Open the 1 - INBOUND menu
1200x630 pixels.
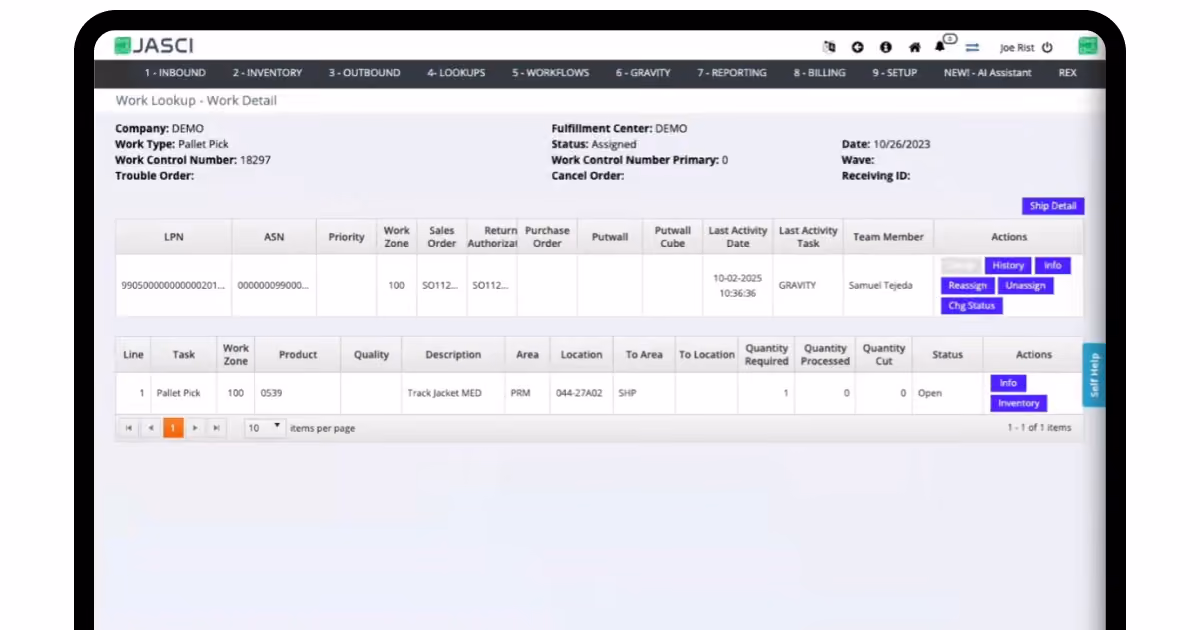click(x=175, y=73)
